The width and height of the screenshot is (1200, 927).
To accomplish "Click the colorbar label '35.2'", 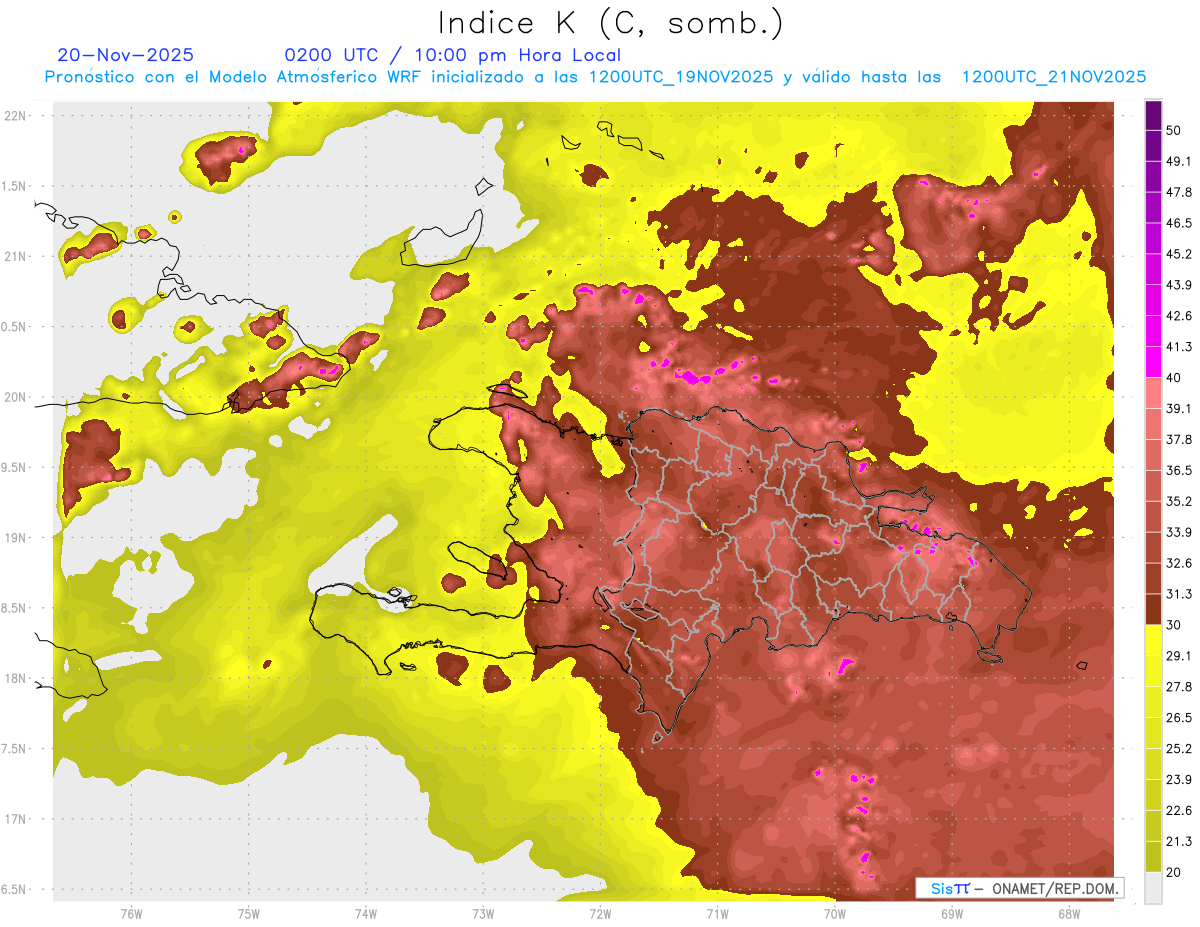I will click(x=1179, y=501).
